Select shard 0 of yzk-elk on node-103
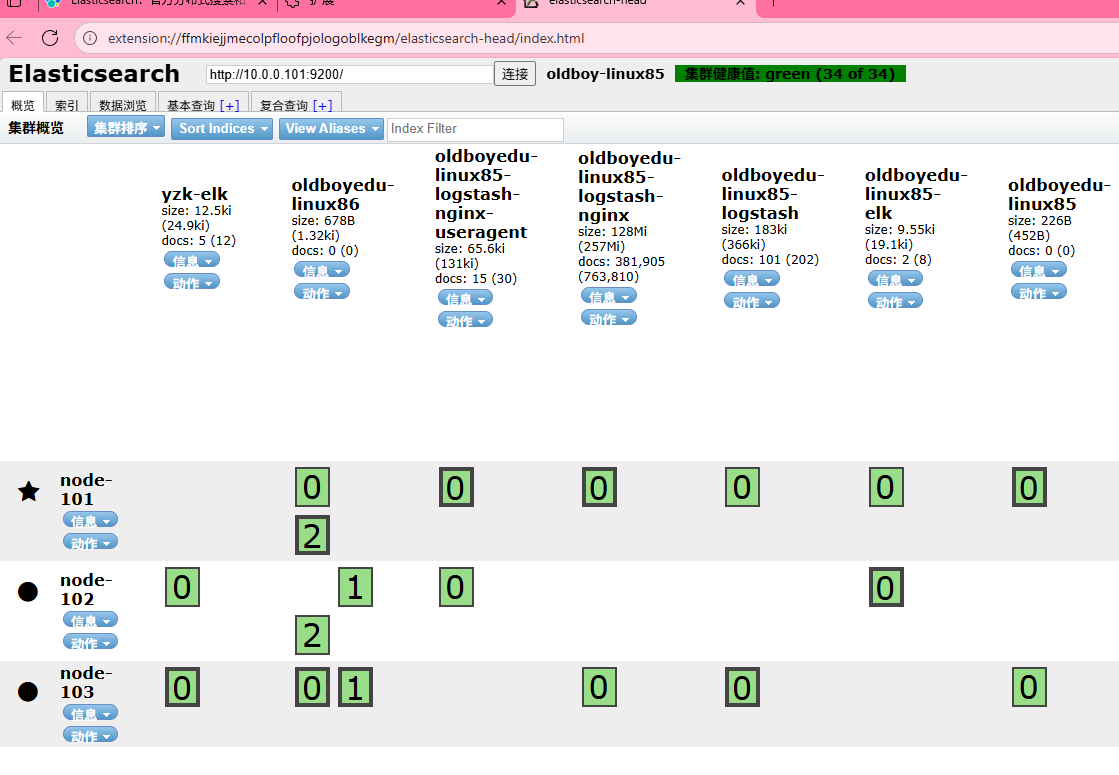 click(x=182, y=687)
